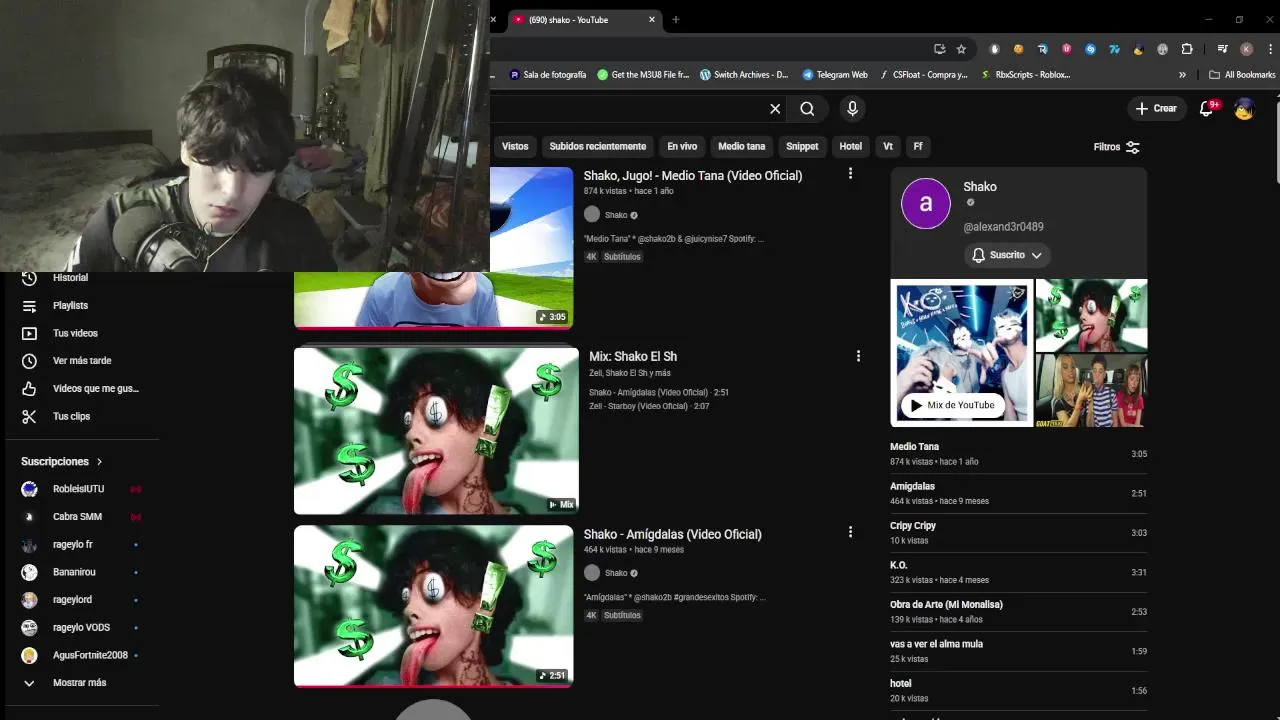Open options menu for Mix: Shako El Sh
1280x720 pixels.
click(858, 356)
